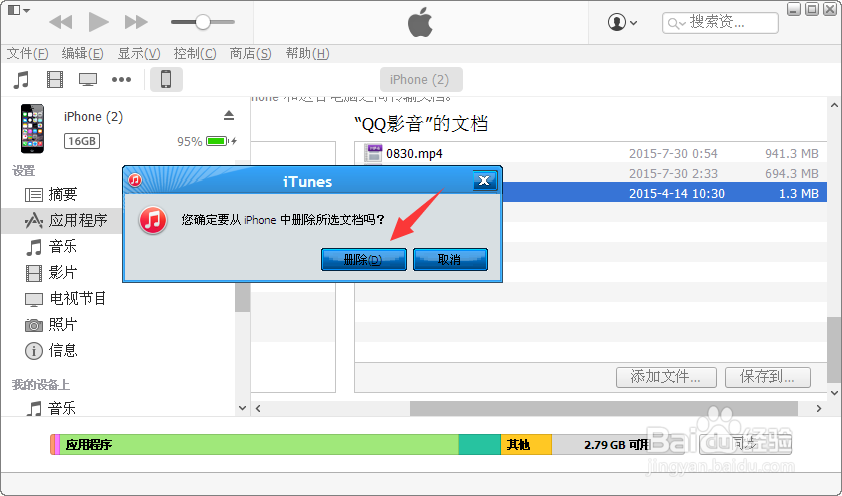Click the 2.79 GB 可用 storage segment
The image size is (842, 496).
pos(618,444)
